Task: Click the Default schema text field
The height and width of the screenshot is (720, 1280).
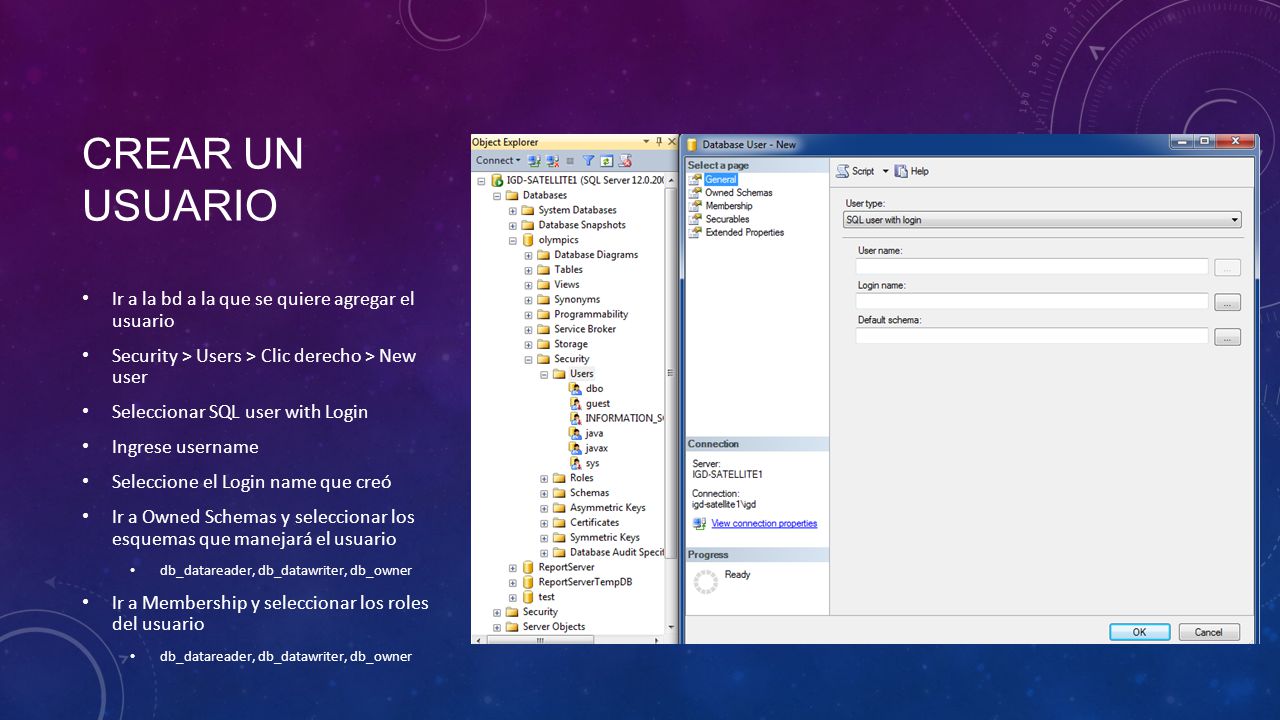Action: click(1032, 336)
